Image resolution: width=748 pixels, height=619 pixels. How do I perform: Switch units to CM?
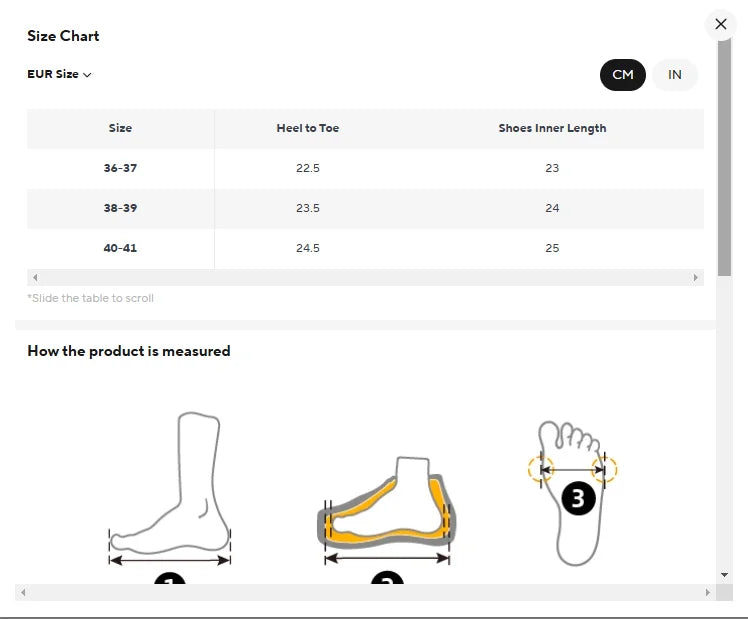click(x=623, y=75)
